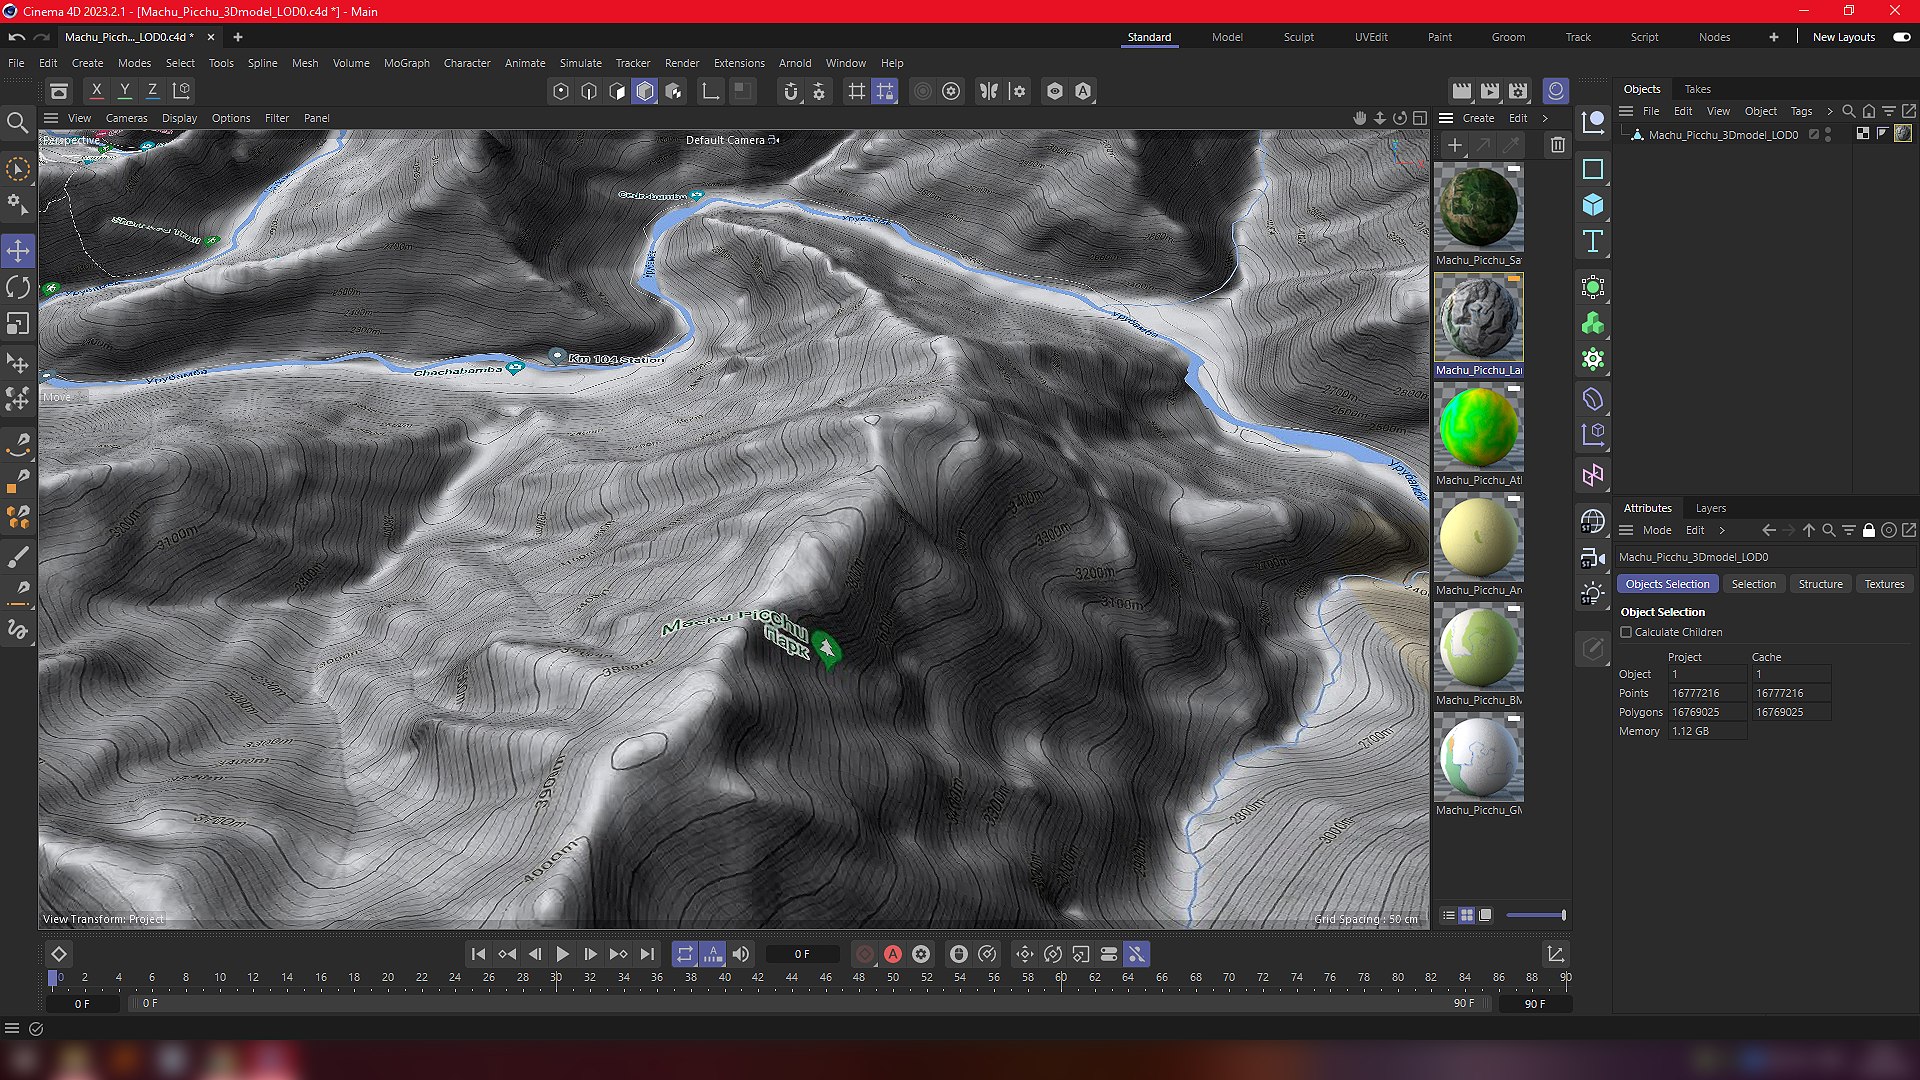Play the animation forward
Screen dimensions: 1920x1080
click(562, 954)
